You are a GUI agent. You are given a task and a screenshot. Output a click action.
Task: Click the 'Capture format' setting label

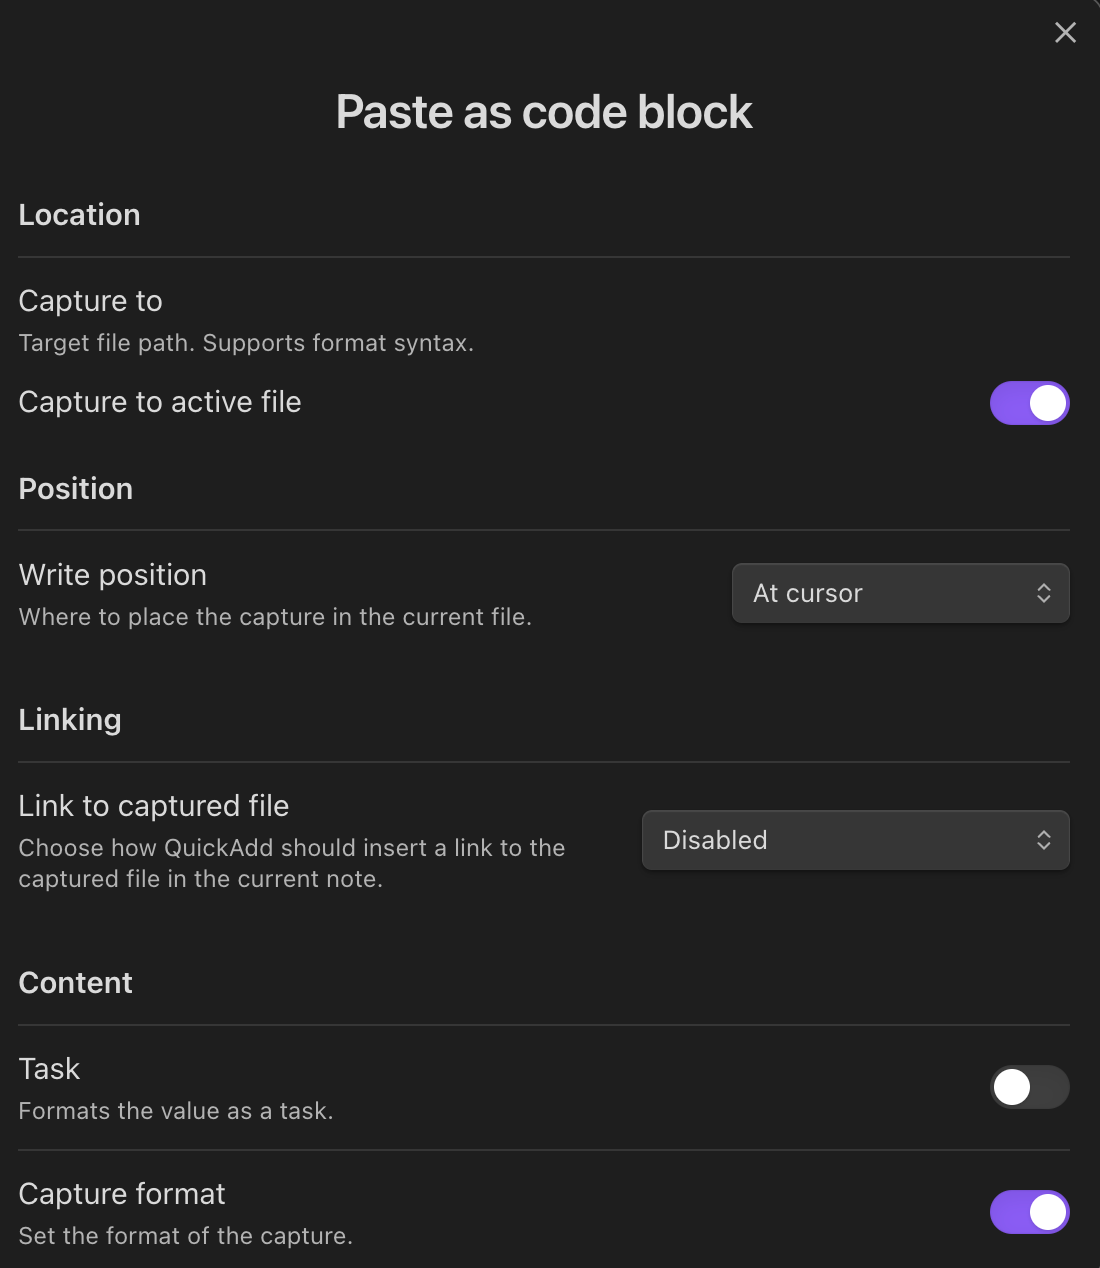[122, 1194]
